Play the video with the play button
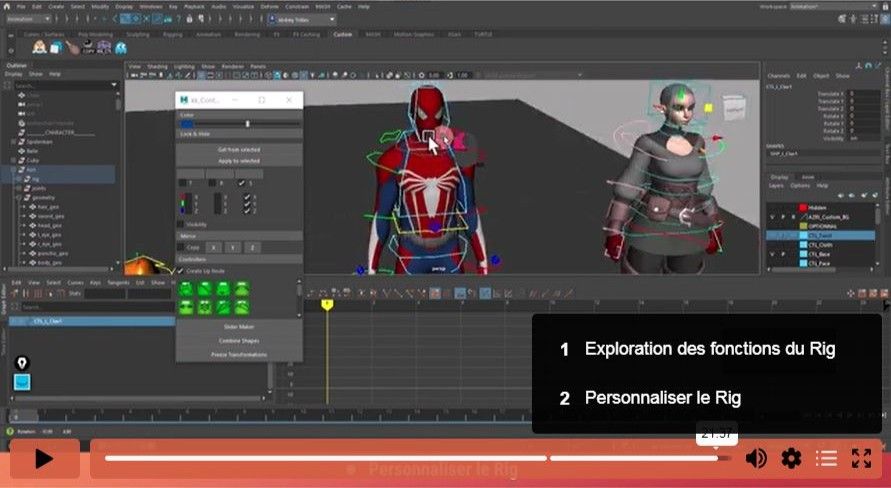This screenshot has height=488, width=891. pyautogui.click(x=44, y=458)
